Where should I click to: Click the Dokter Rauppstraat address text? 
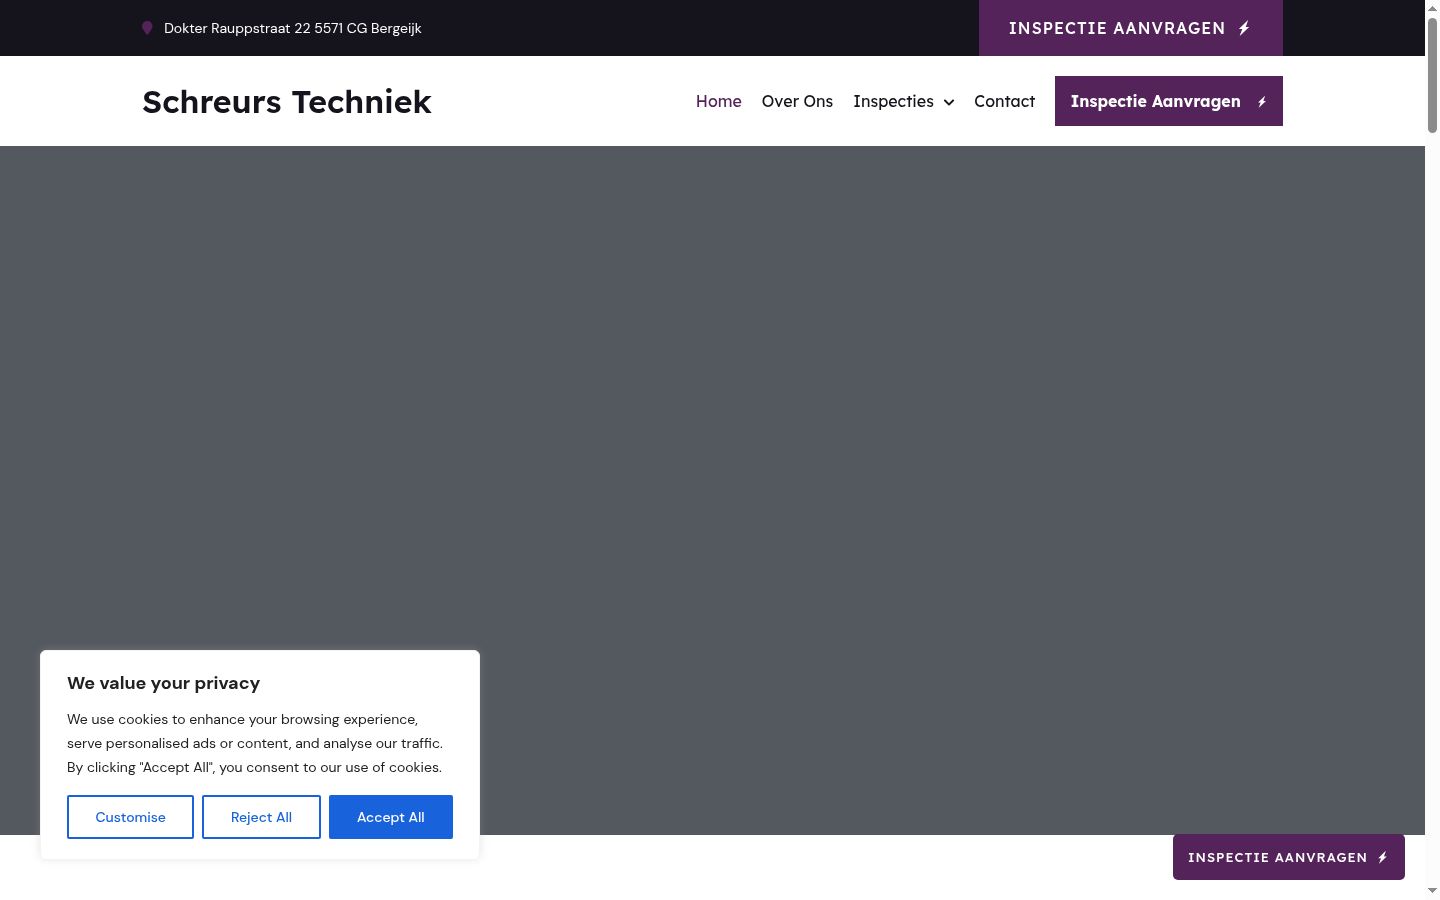(x=293, y=28)
